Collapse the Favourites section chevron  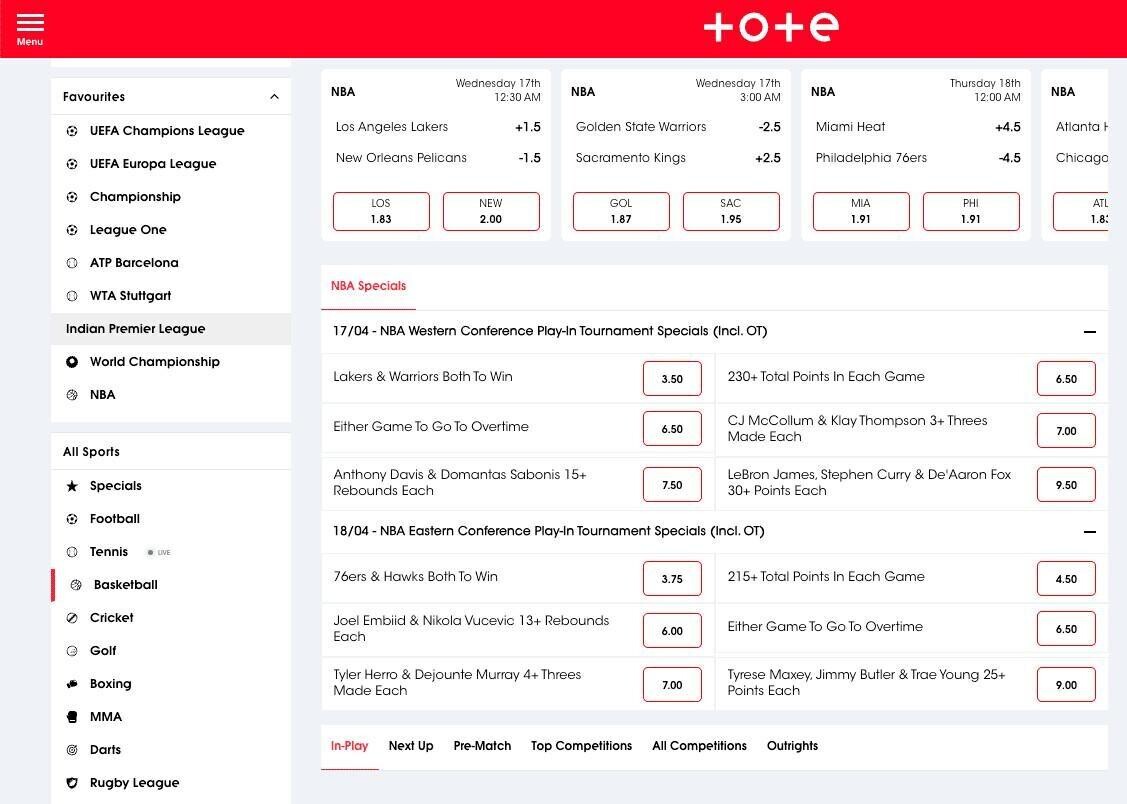[274, 97]
